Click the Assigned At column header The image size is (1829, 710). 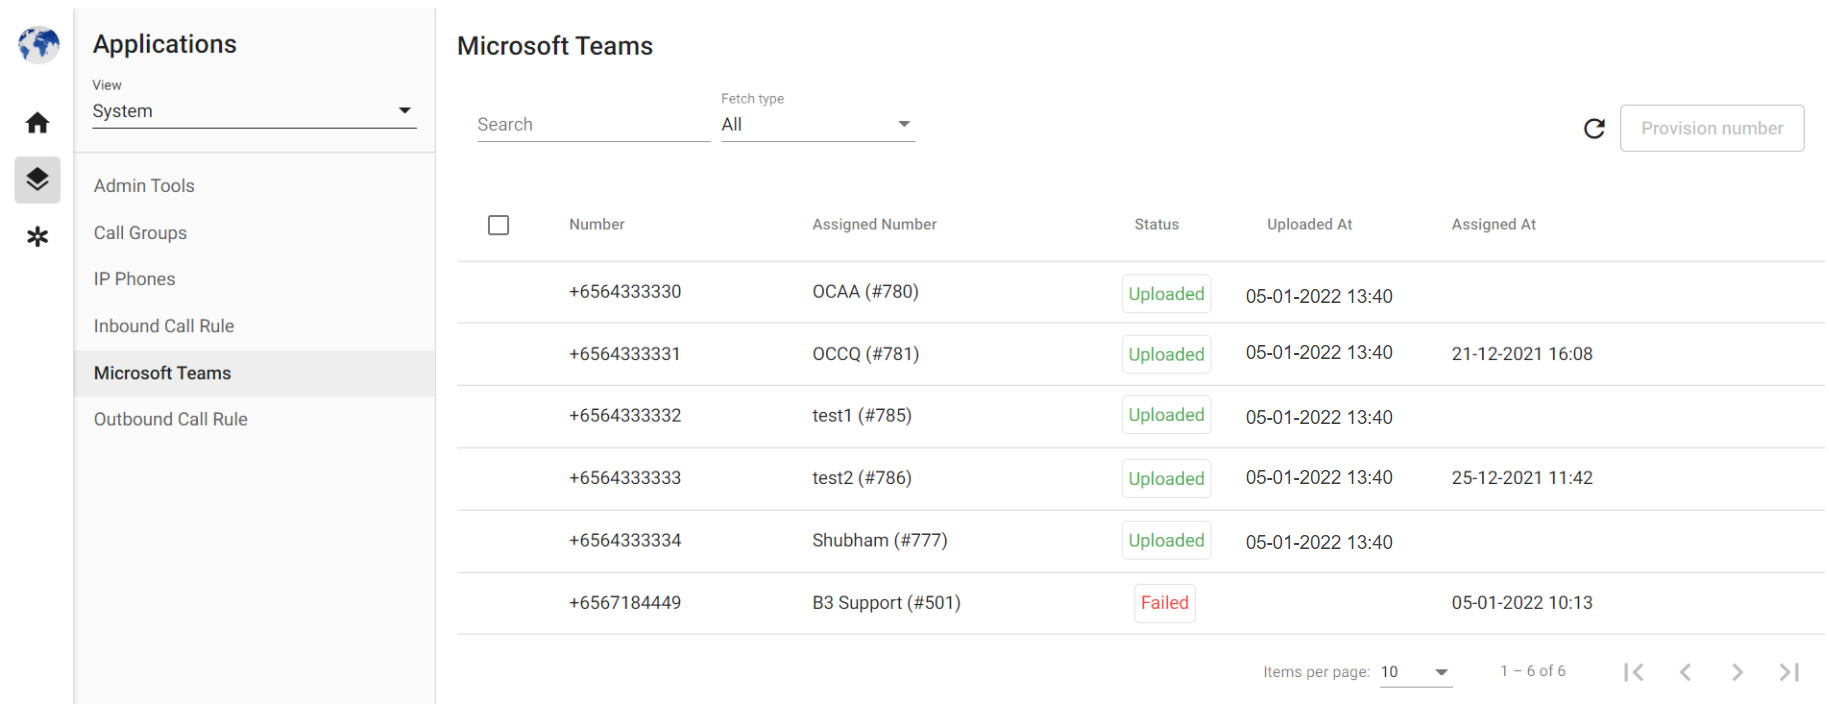[x=1493, y=225]
